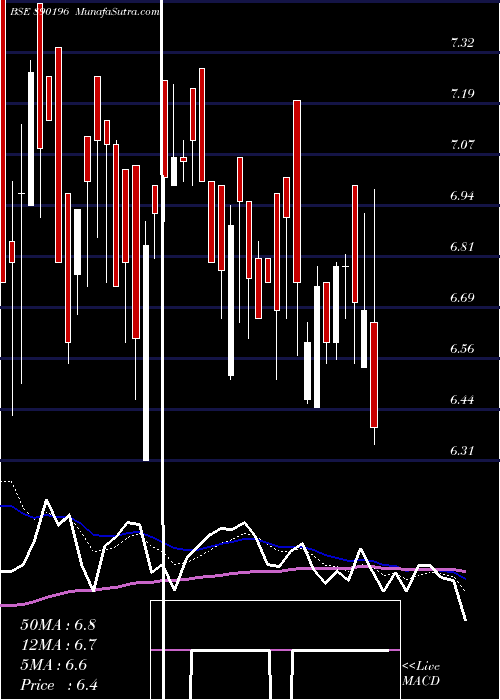Click the 6.31 price axis label
The width and height of the screenshot is (500, 700).
click(462, 450)
